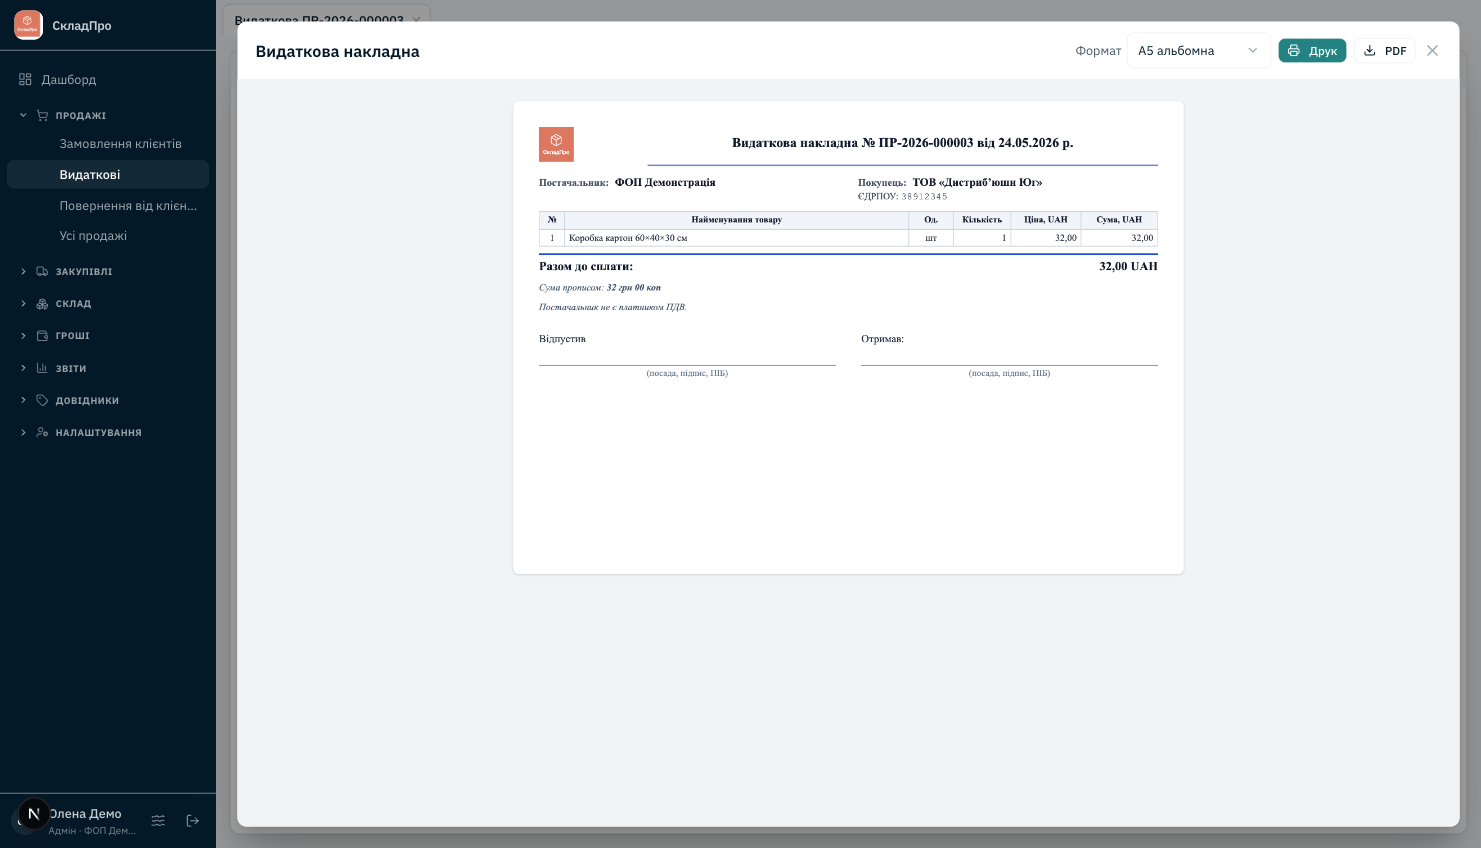Click the total 32,00 UAH amount
The image size is (1481, 848).
1128,267
